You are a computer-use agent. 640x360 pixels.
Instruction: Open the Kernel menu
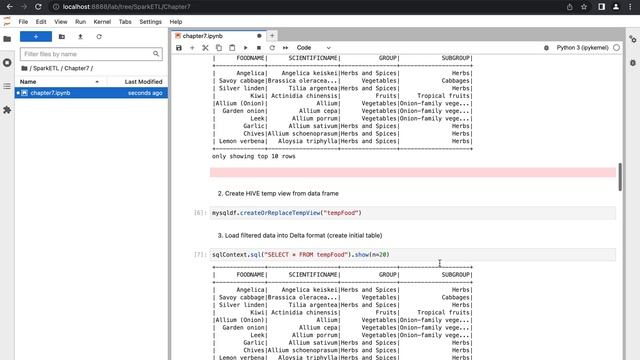click(102, 22)
